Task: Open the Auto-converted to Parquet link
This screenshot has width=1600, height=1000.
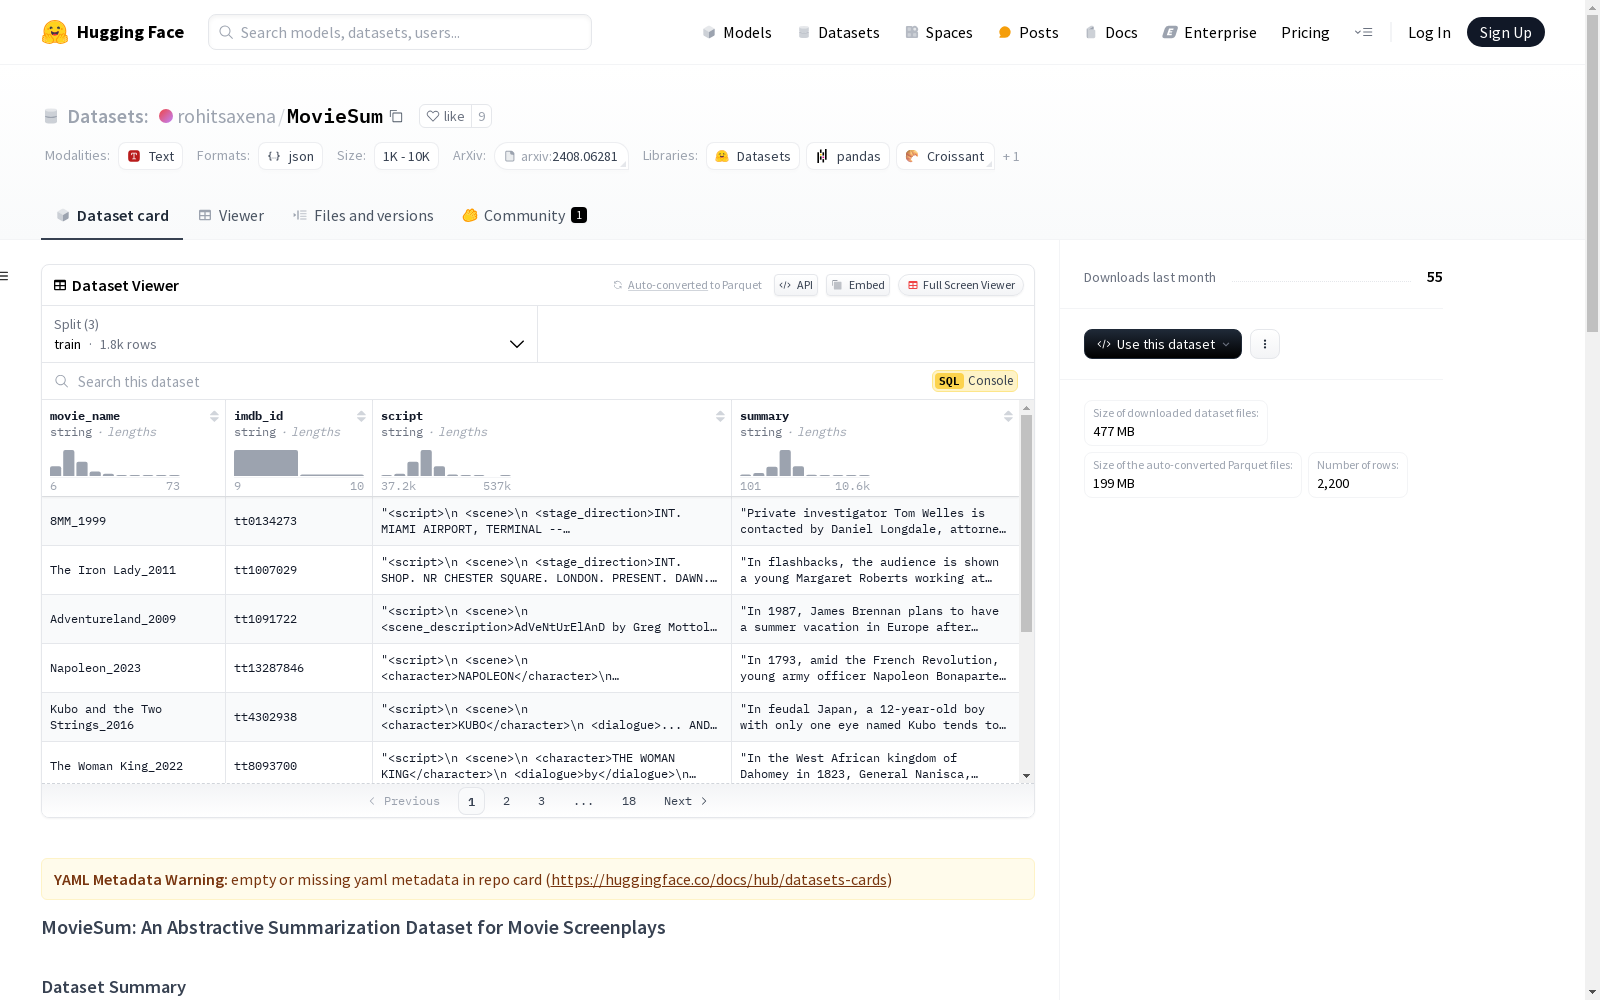Action: point(687,285)
